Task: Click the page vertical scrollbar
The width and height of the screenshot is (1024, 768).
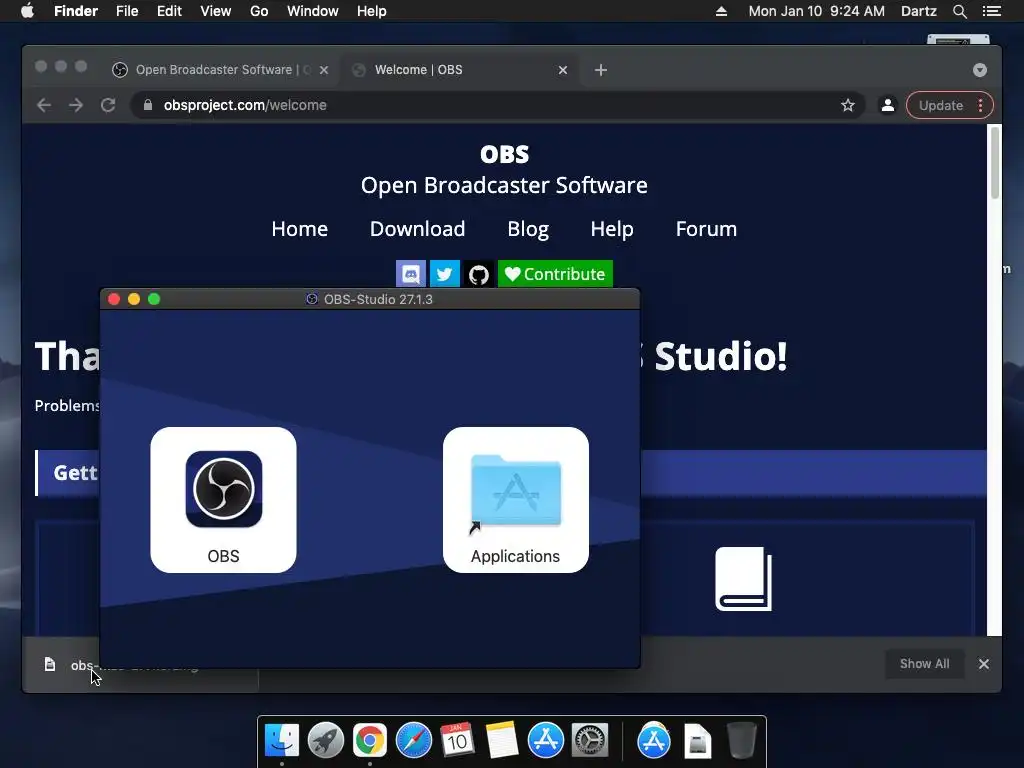Action: tap(995, 163)
